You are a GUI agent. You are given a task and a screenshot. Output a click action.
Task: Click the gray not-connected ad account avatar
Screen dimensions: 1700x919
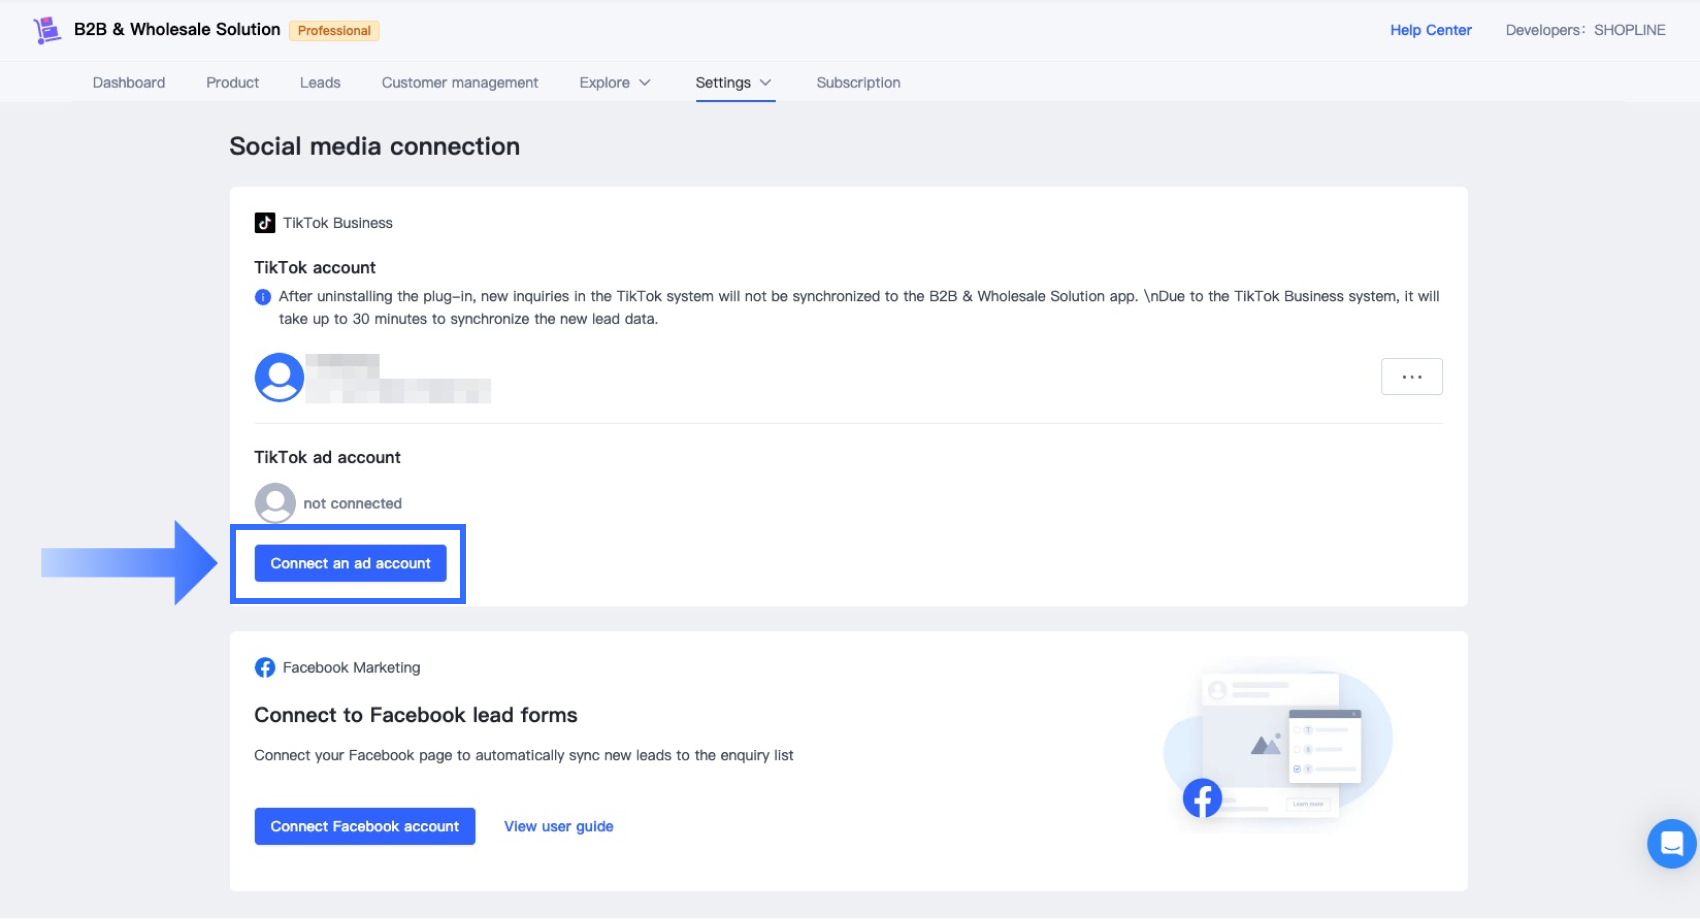coord(275,503)
